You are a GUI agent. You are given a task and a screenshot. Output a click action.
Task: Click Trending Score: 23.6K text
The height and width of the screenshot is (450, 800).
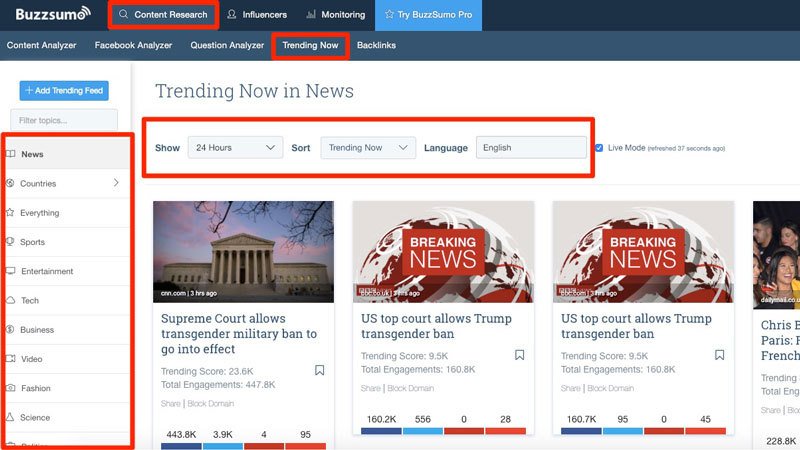[207, 371]
